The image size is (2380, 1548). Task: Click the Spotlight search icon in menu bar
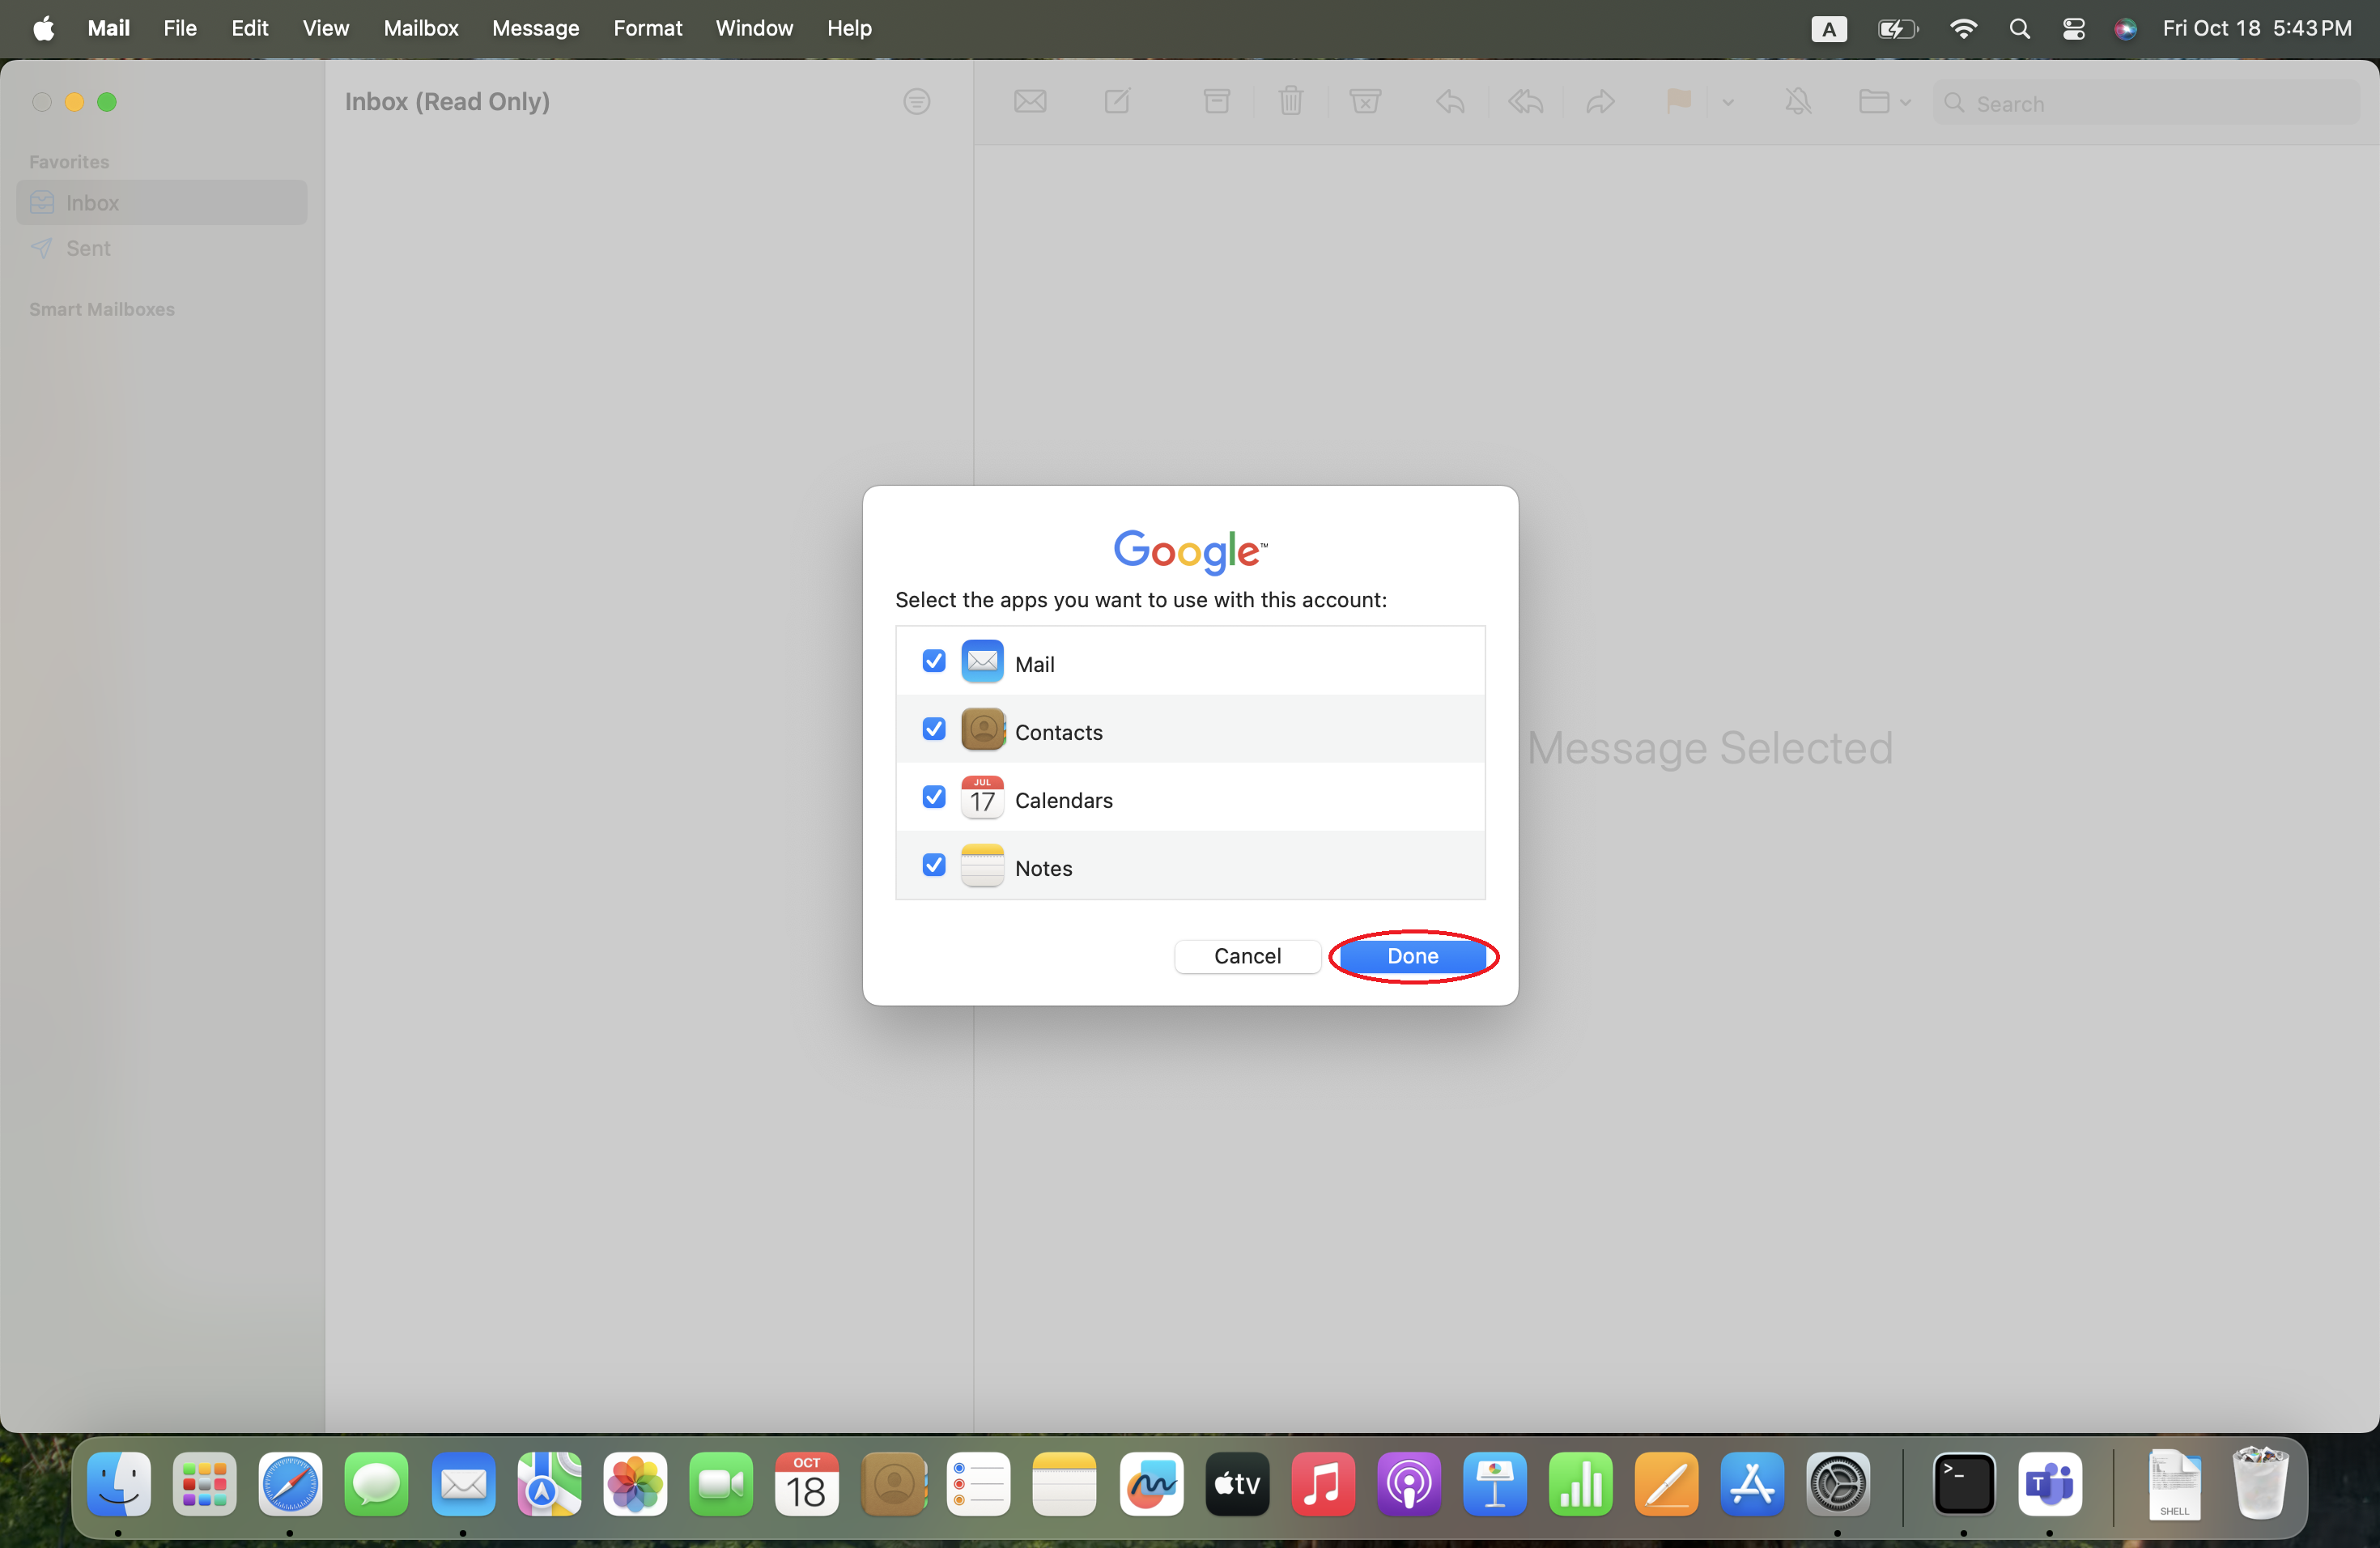(x=2019, y=28)
